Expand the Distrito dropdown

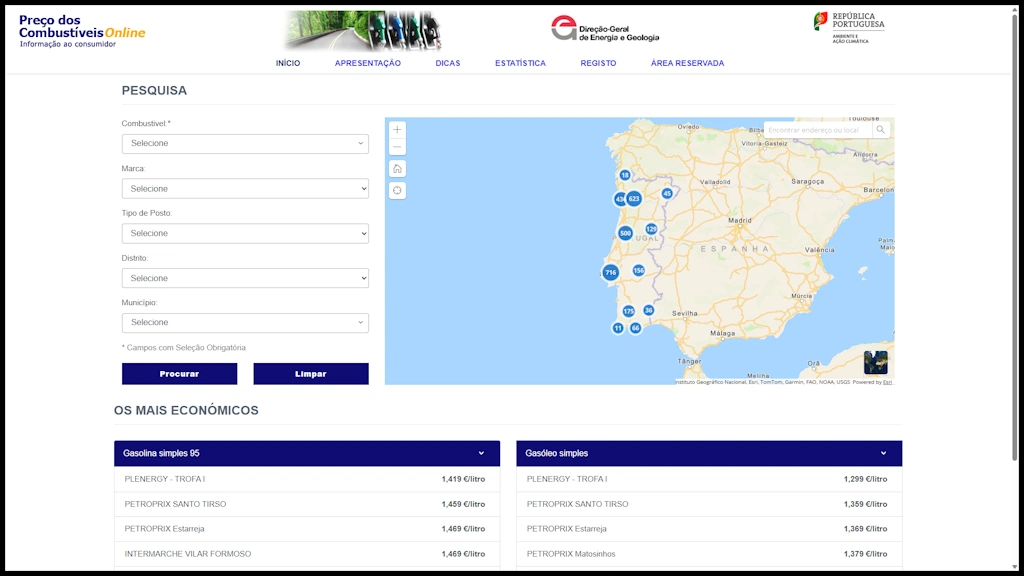pyautogui.click(x=245, y=277)
